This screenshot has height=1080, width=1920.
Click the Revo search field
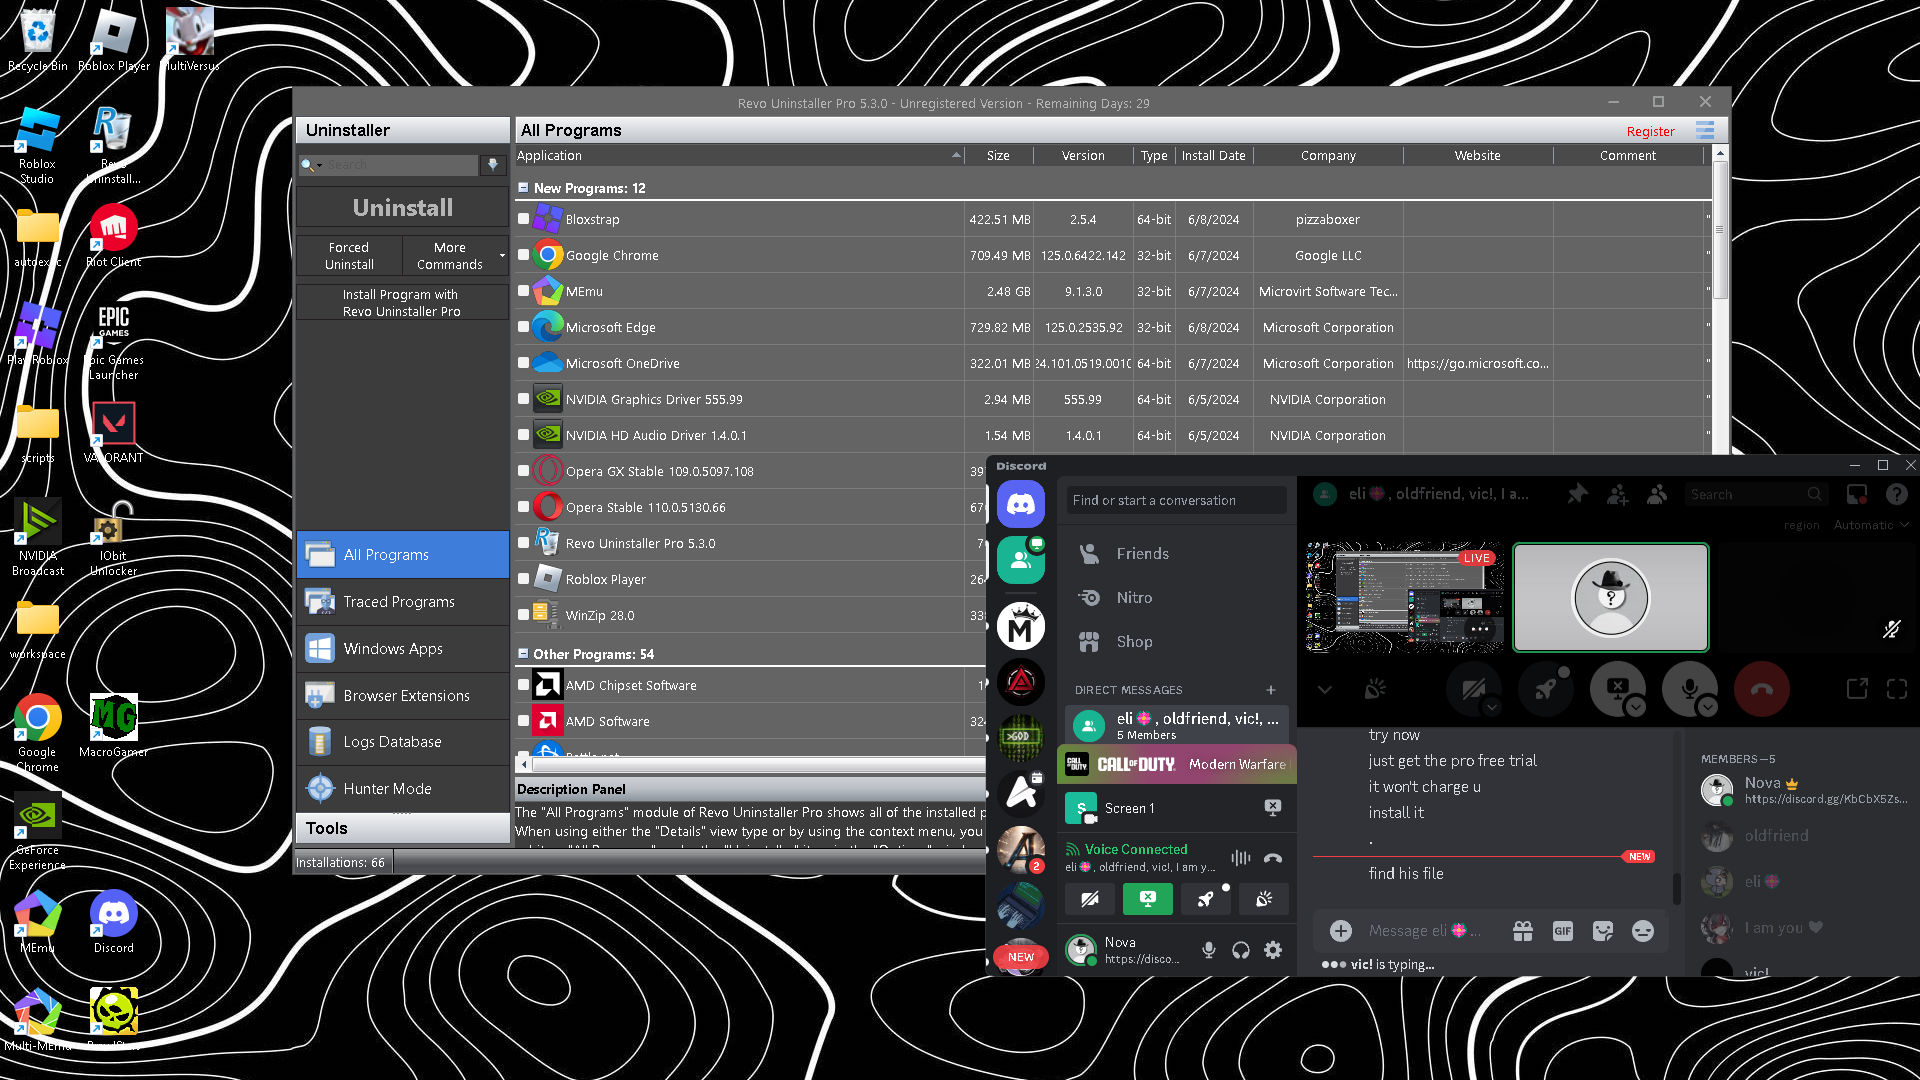(x=400, y=165)
